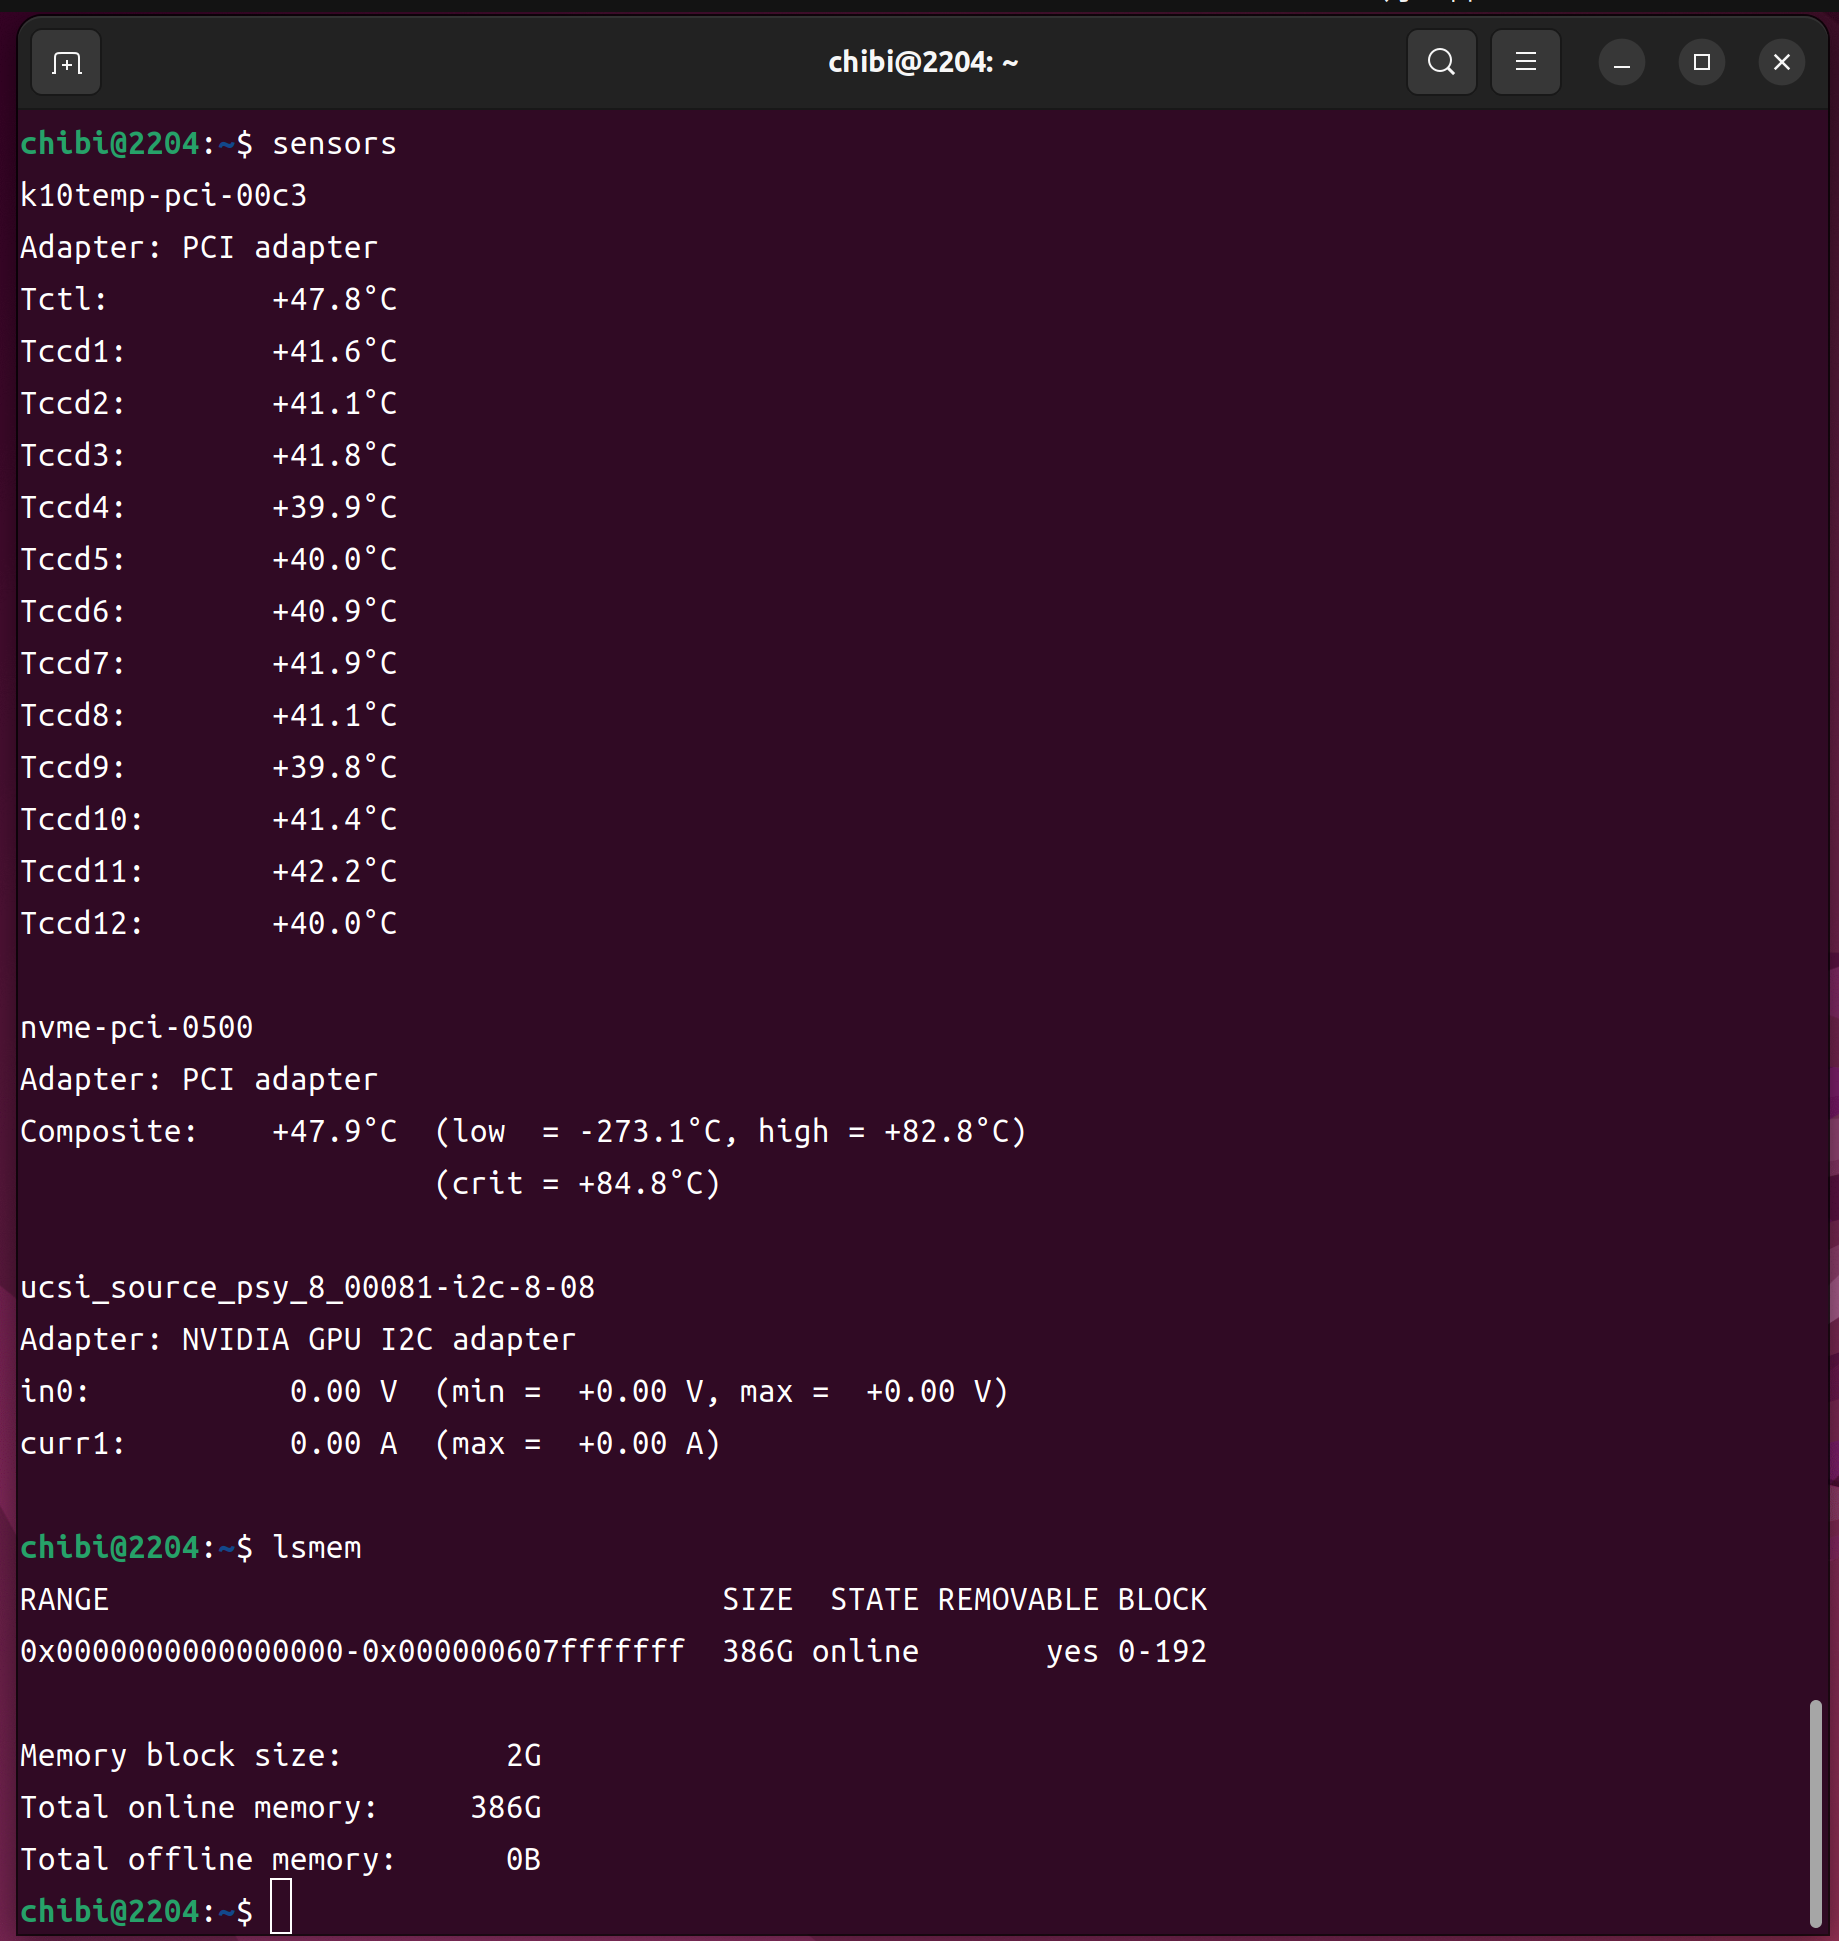Click the k10temp-pci-00c3 device name

tap(164, 196)
